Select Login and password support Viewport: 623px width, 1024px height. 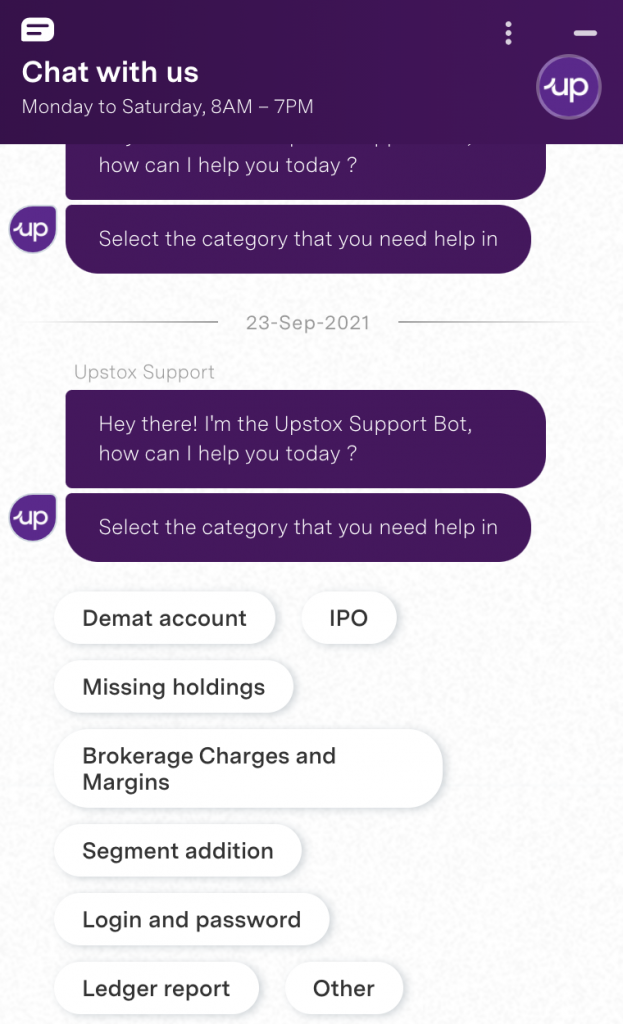[x=191, y=919]
